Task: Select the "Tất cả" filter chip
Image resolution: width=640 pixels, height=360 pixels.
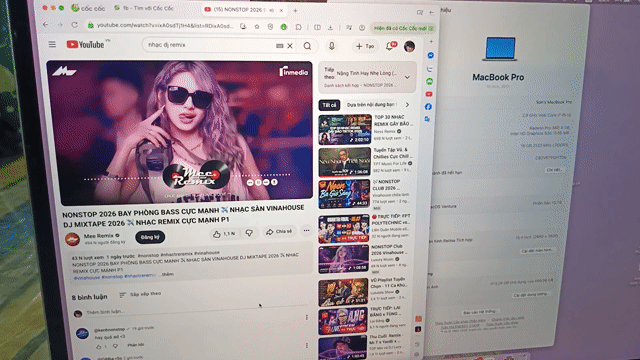Action: (329, 105)
